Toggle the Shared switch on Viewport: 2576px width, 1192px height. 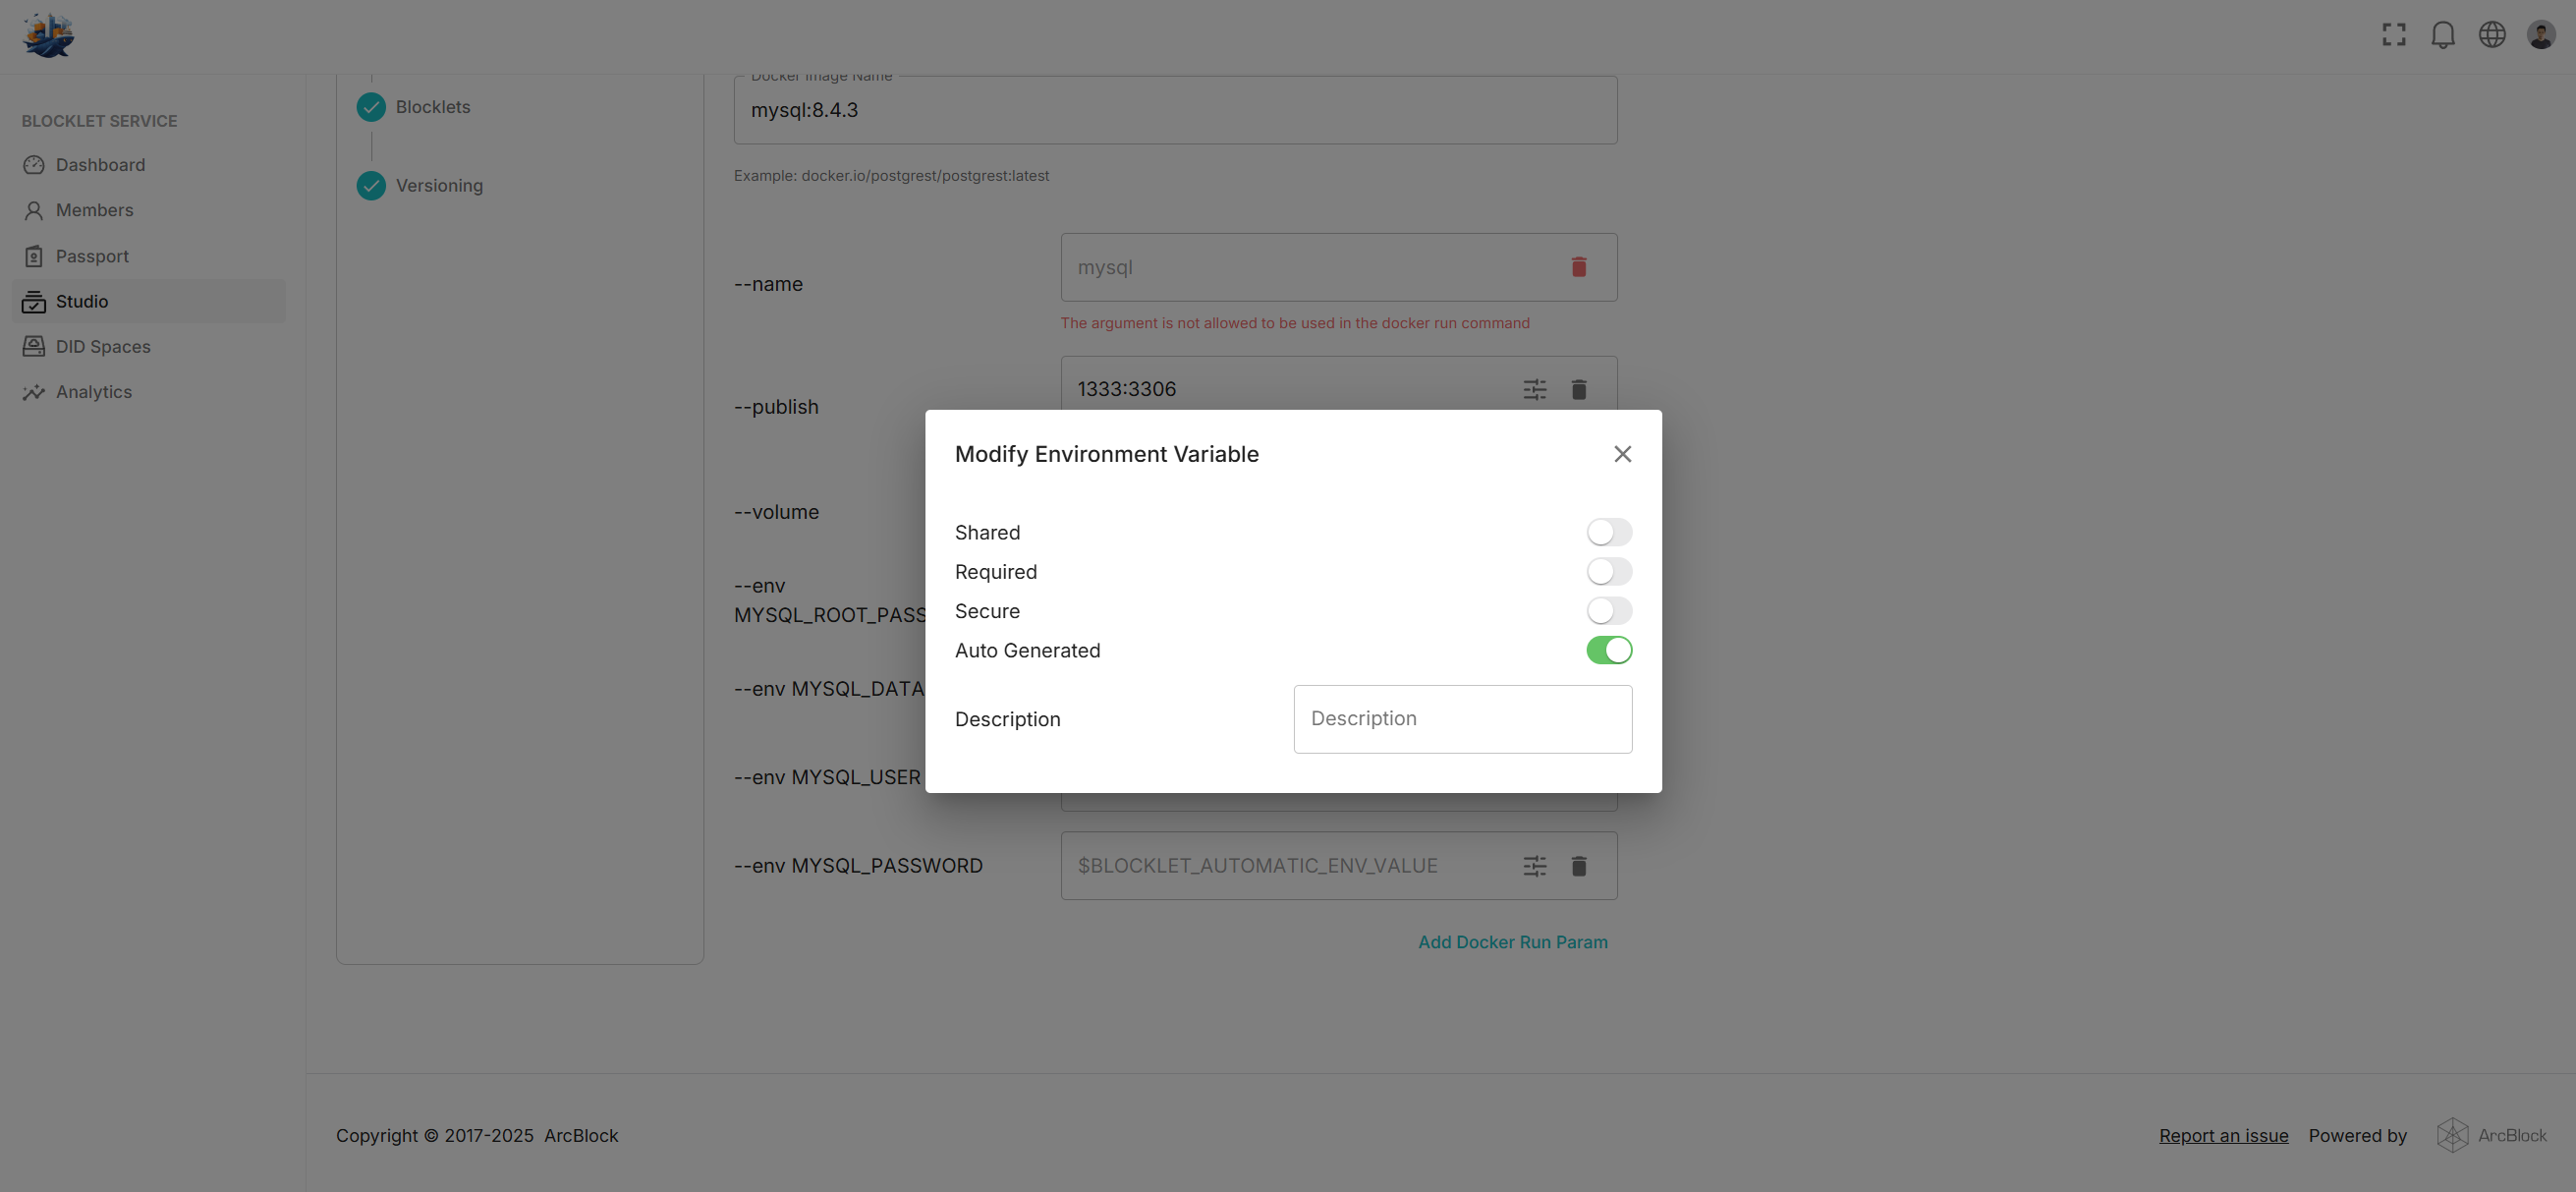pos(1608,532)
